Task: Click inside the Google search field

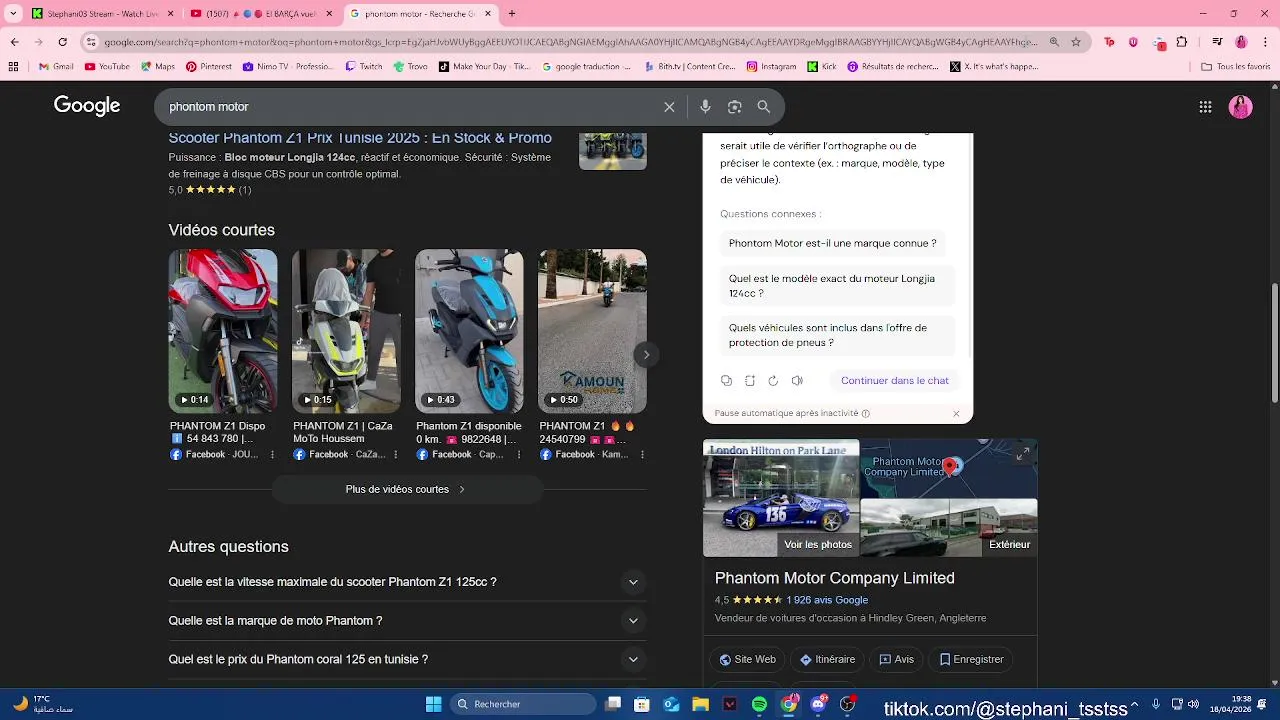Action: (410, 107)
